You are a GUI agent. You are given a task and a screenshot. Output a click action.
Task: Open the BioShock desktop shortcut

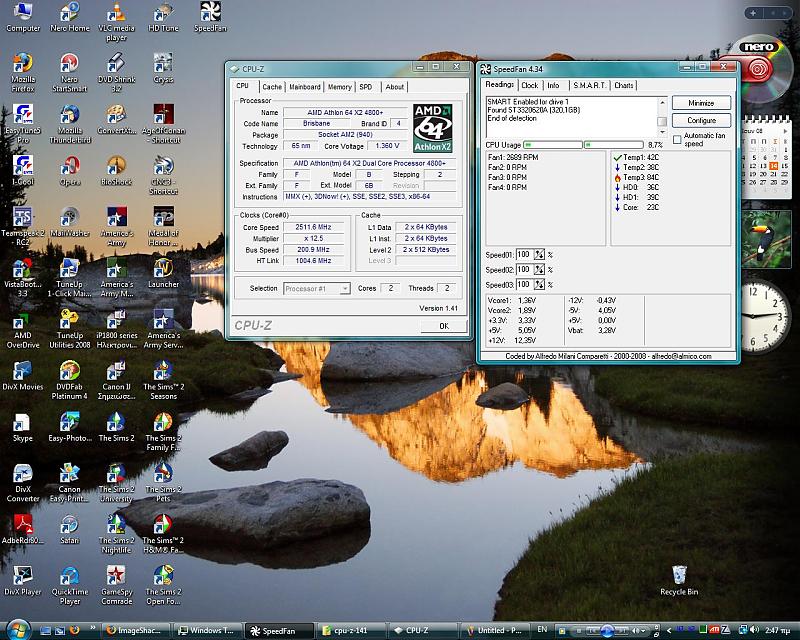pos(116,171)
